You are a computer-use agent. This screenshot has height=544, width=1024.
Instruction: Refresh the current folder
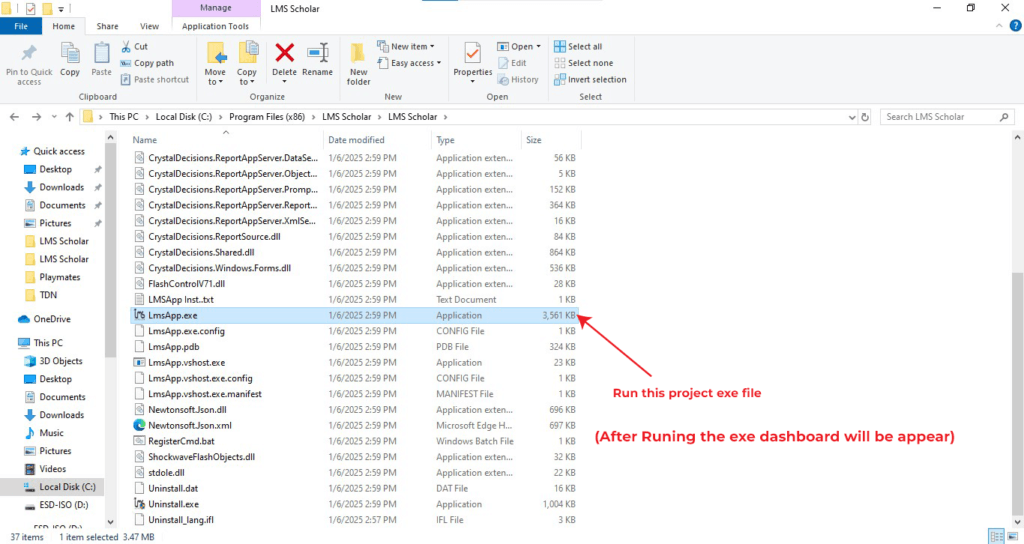[x=865, y=117]
